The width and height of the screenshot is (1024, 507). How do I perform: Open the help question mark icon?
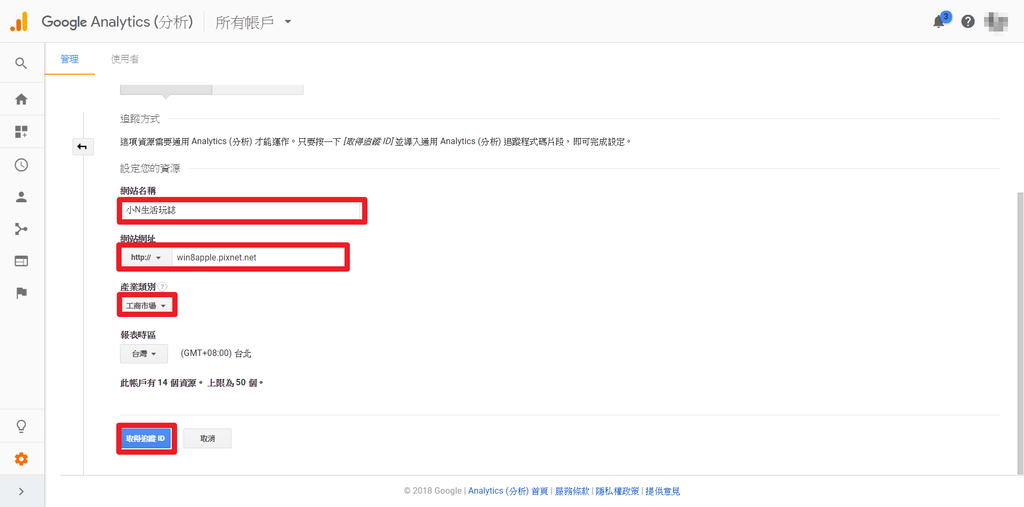pos(968,22)
